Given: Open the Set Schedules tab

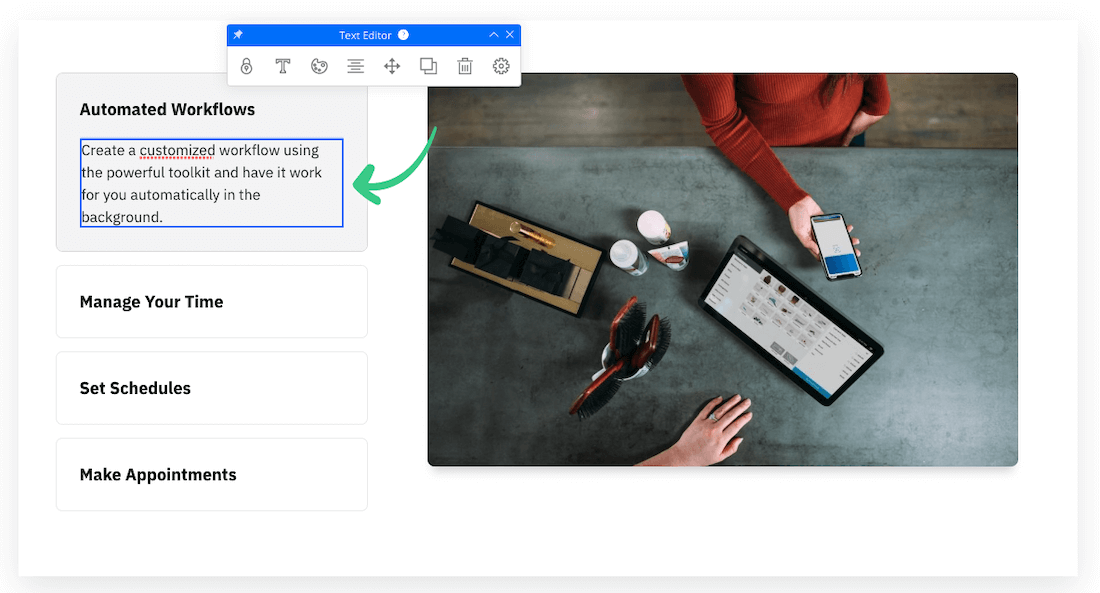Looking at the screenshot, I should pos(212,388).
